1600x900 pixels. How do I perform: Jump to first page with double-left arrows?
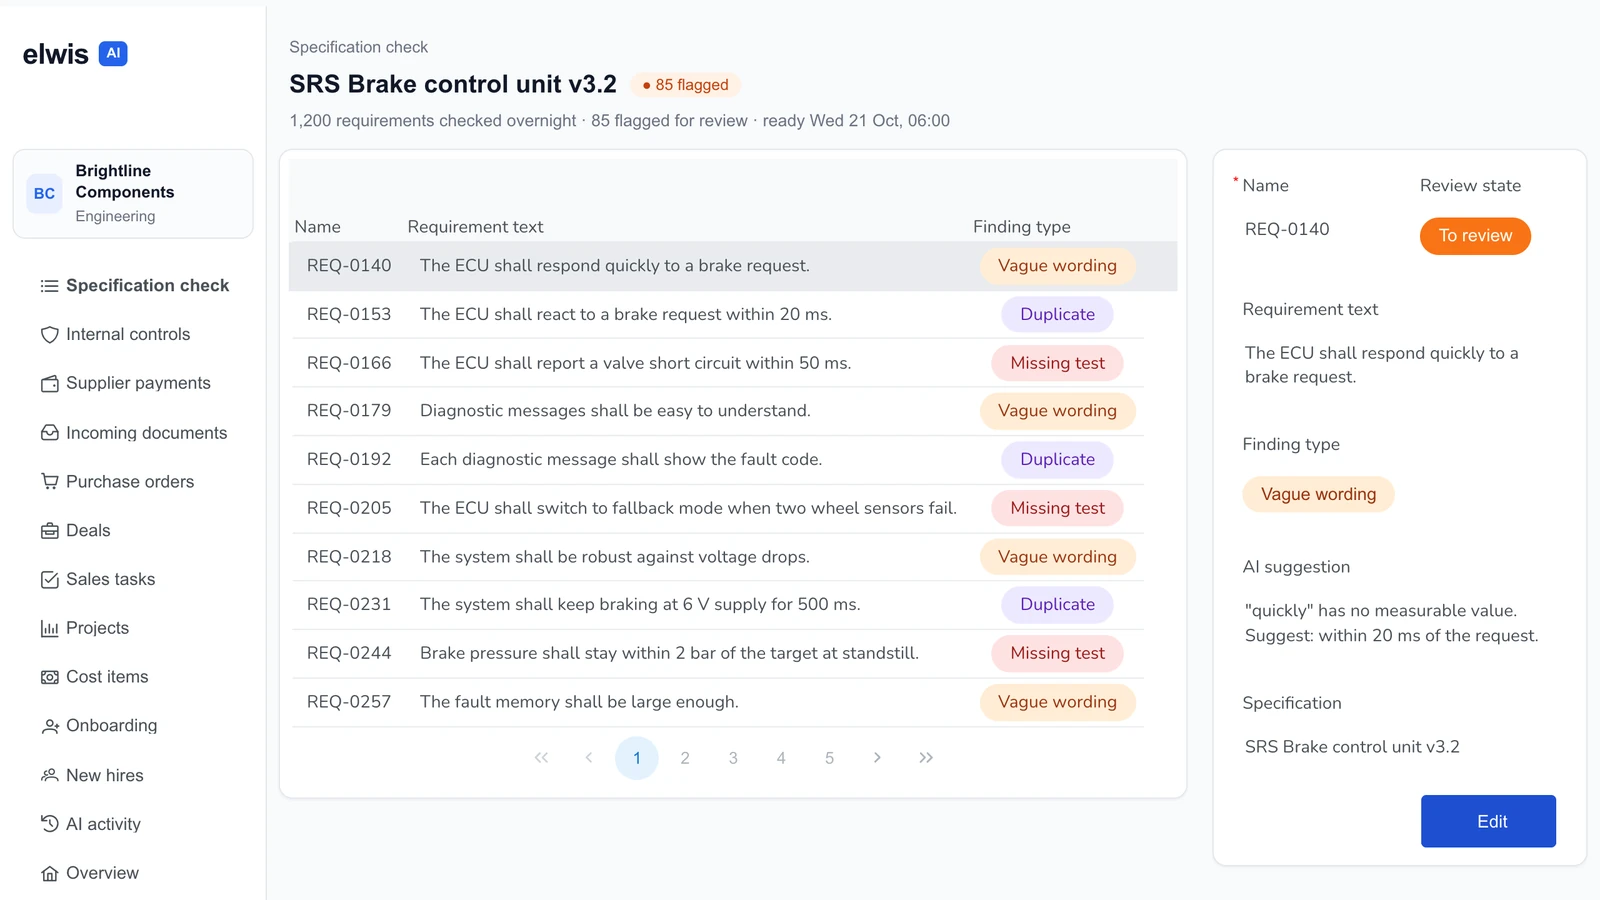541,758
